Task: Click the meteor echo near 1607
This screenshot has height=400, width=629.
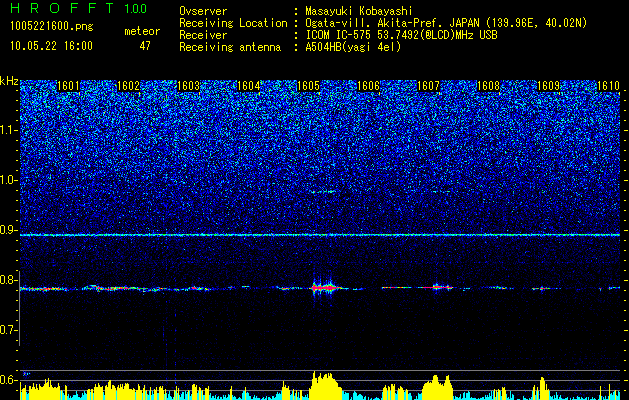Action: click(x=436, y=287)
